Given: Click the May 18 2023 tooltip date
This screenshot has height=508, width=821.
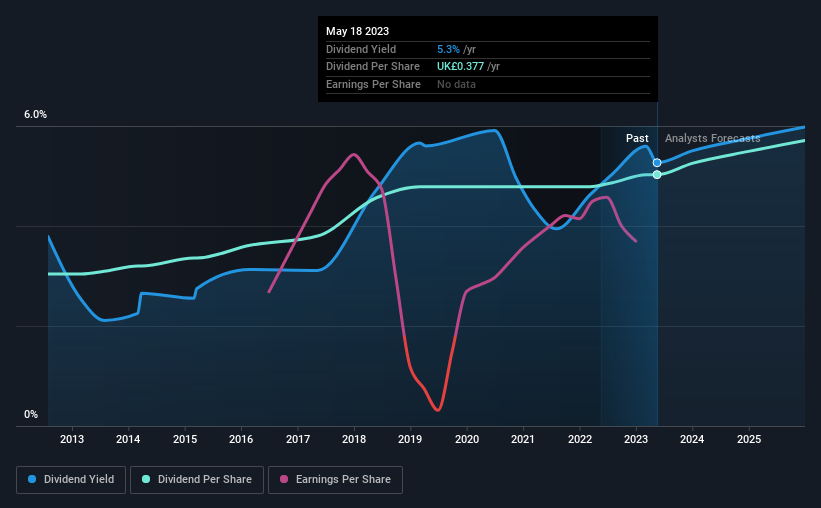Looking at the screenshot, I should pyautogui.click(x=357, y=31).
